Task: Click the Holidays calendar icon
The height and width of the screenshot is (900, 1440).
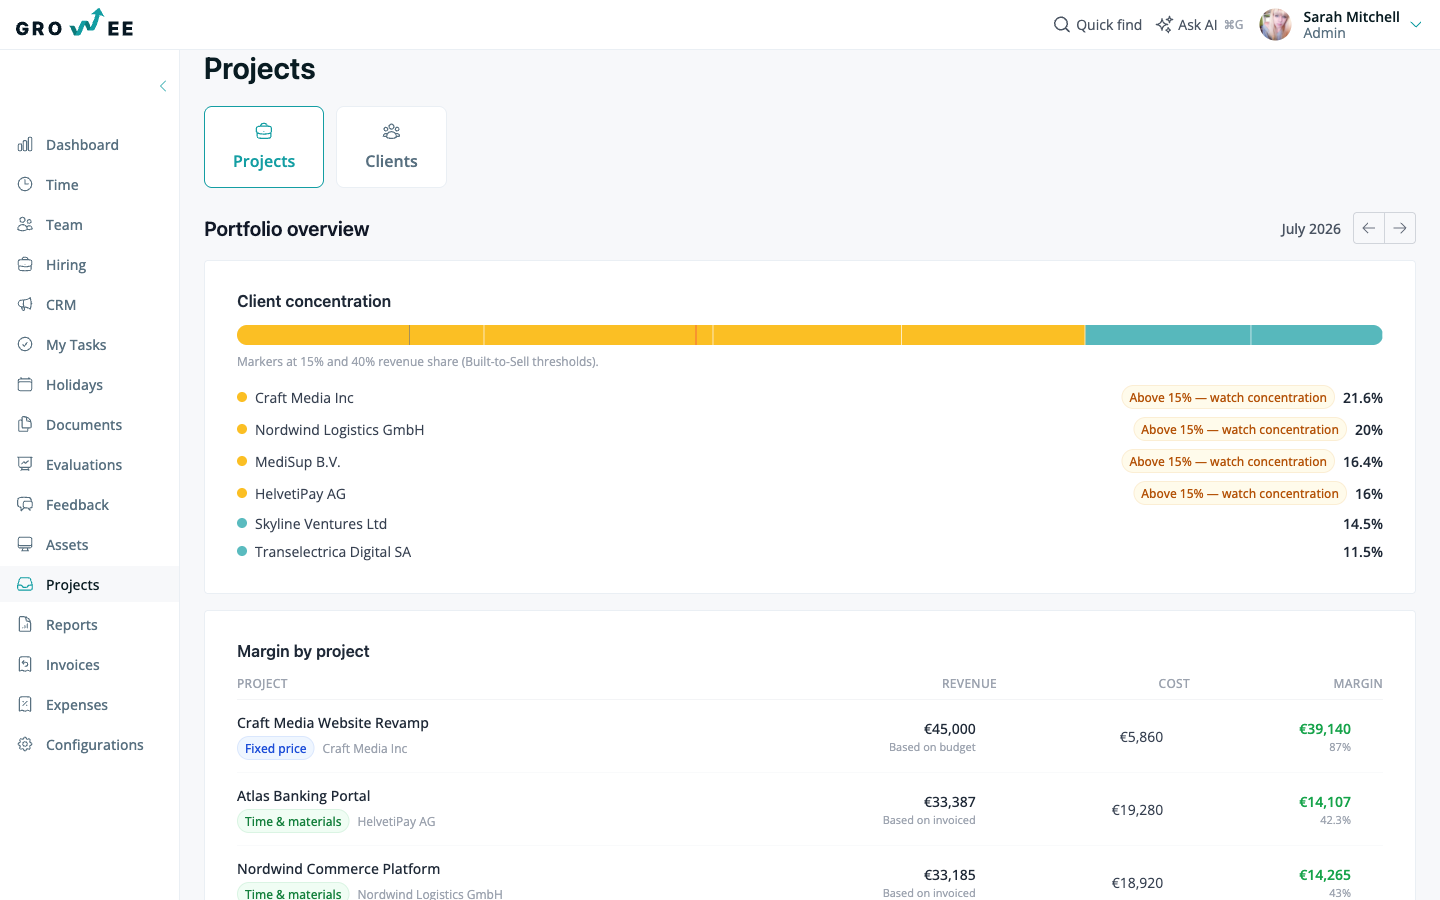Action: (x=25, y=385)
